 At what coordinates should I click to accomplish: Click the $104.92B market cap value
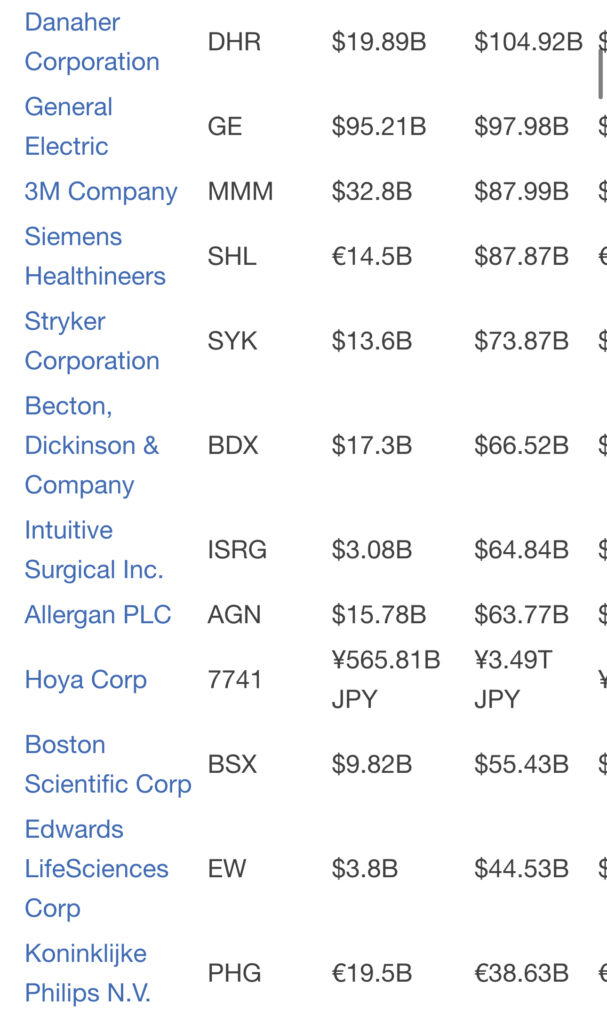(528, 42)
